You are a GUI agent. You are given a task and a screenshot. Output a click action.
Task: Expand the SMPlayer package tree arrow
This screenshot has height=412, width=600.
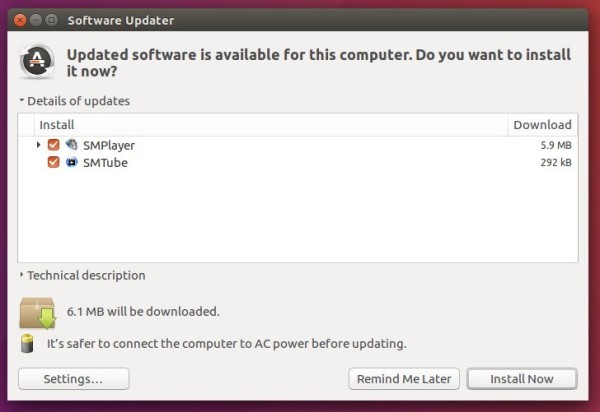click(38, 145)
